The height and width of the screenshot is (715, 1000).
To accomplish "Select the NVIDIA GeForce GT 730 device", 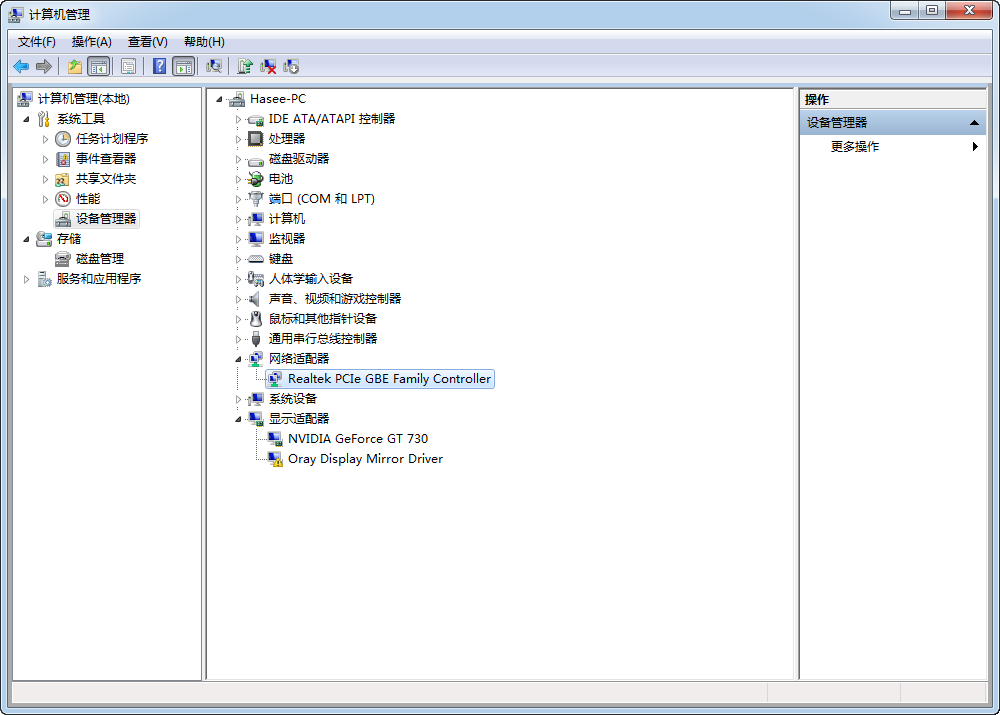I will click(357, 439).
